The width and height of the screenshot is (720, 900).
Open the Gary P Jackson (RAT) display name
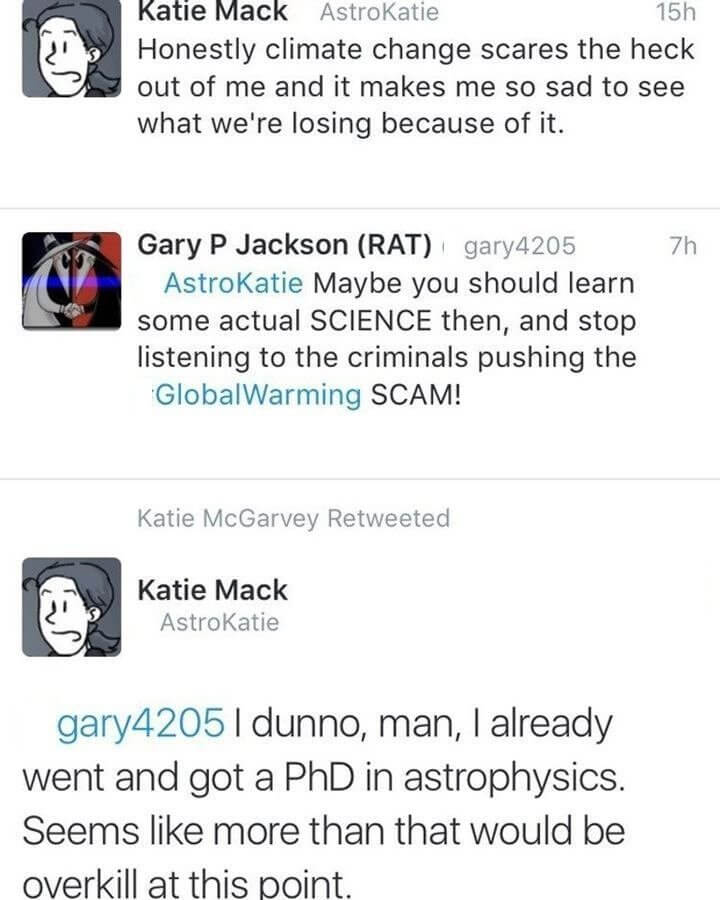click(x=285, y=245)
